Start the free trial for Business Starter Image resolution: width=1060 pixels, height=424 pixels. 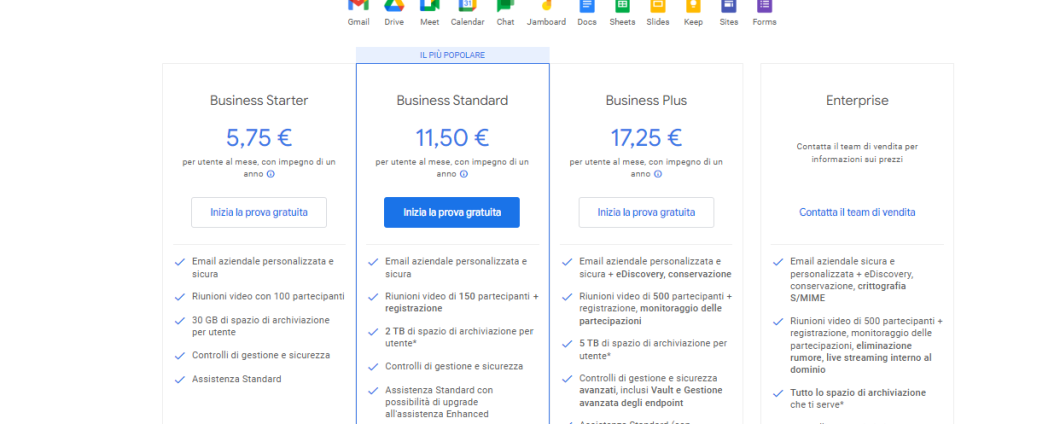click(x=259, y=212)
